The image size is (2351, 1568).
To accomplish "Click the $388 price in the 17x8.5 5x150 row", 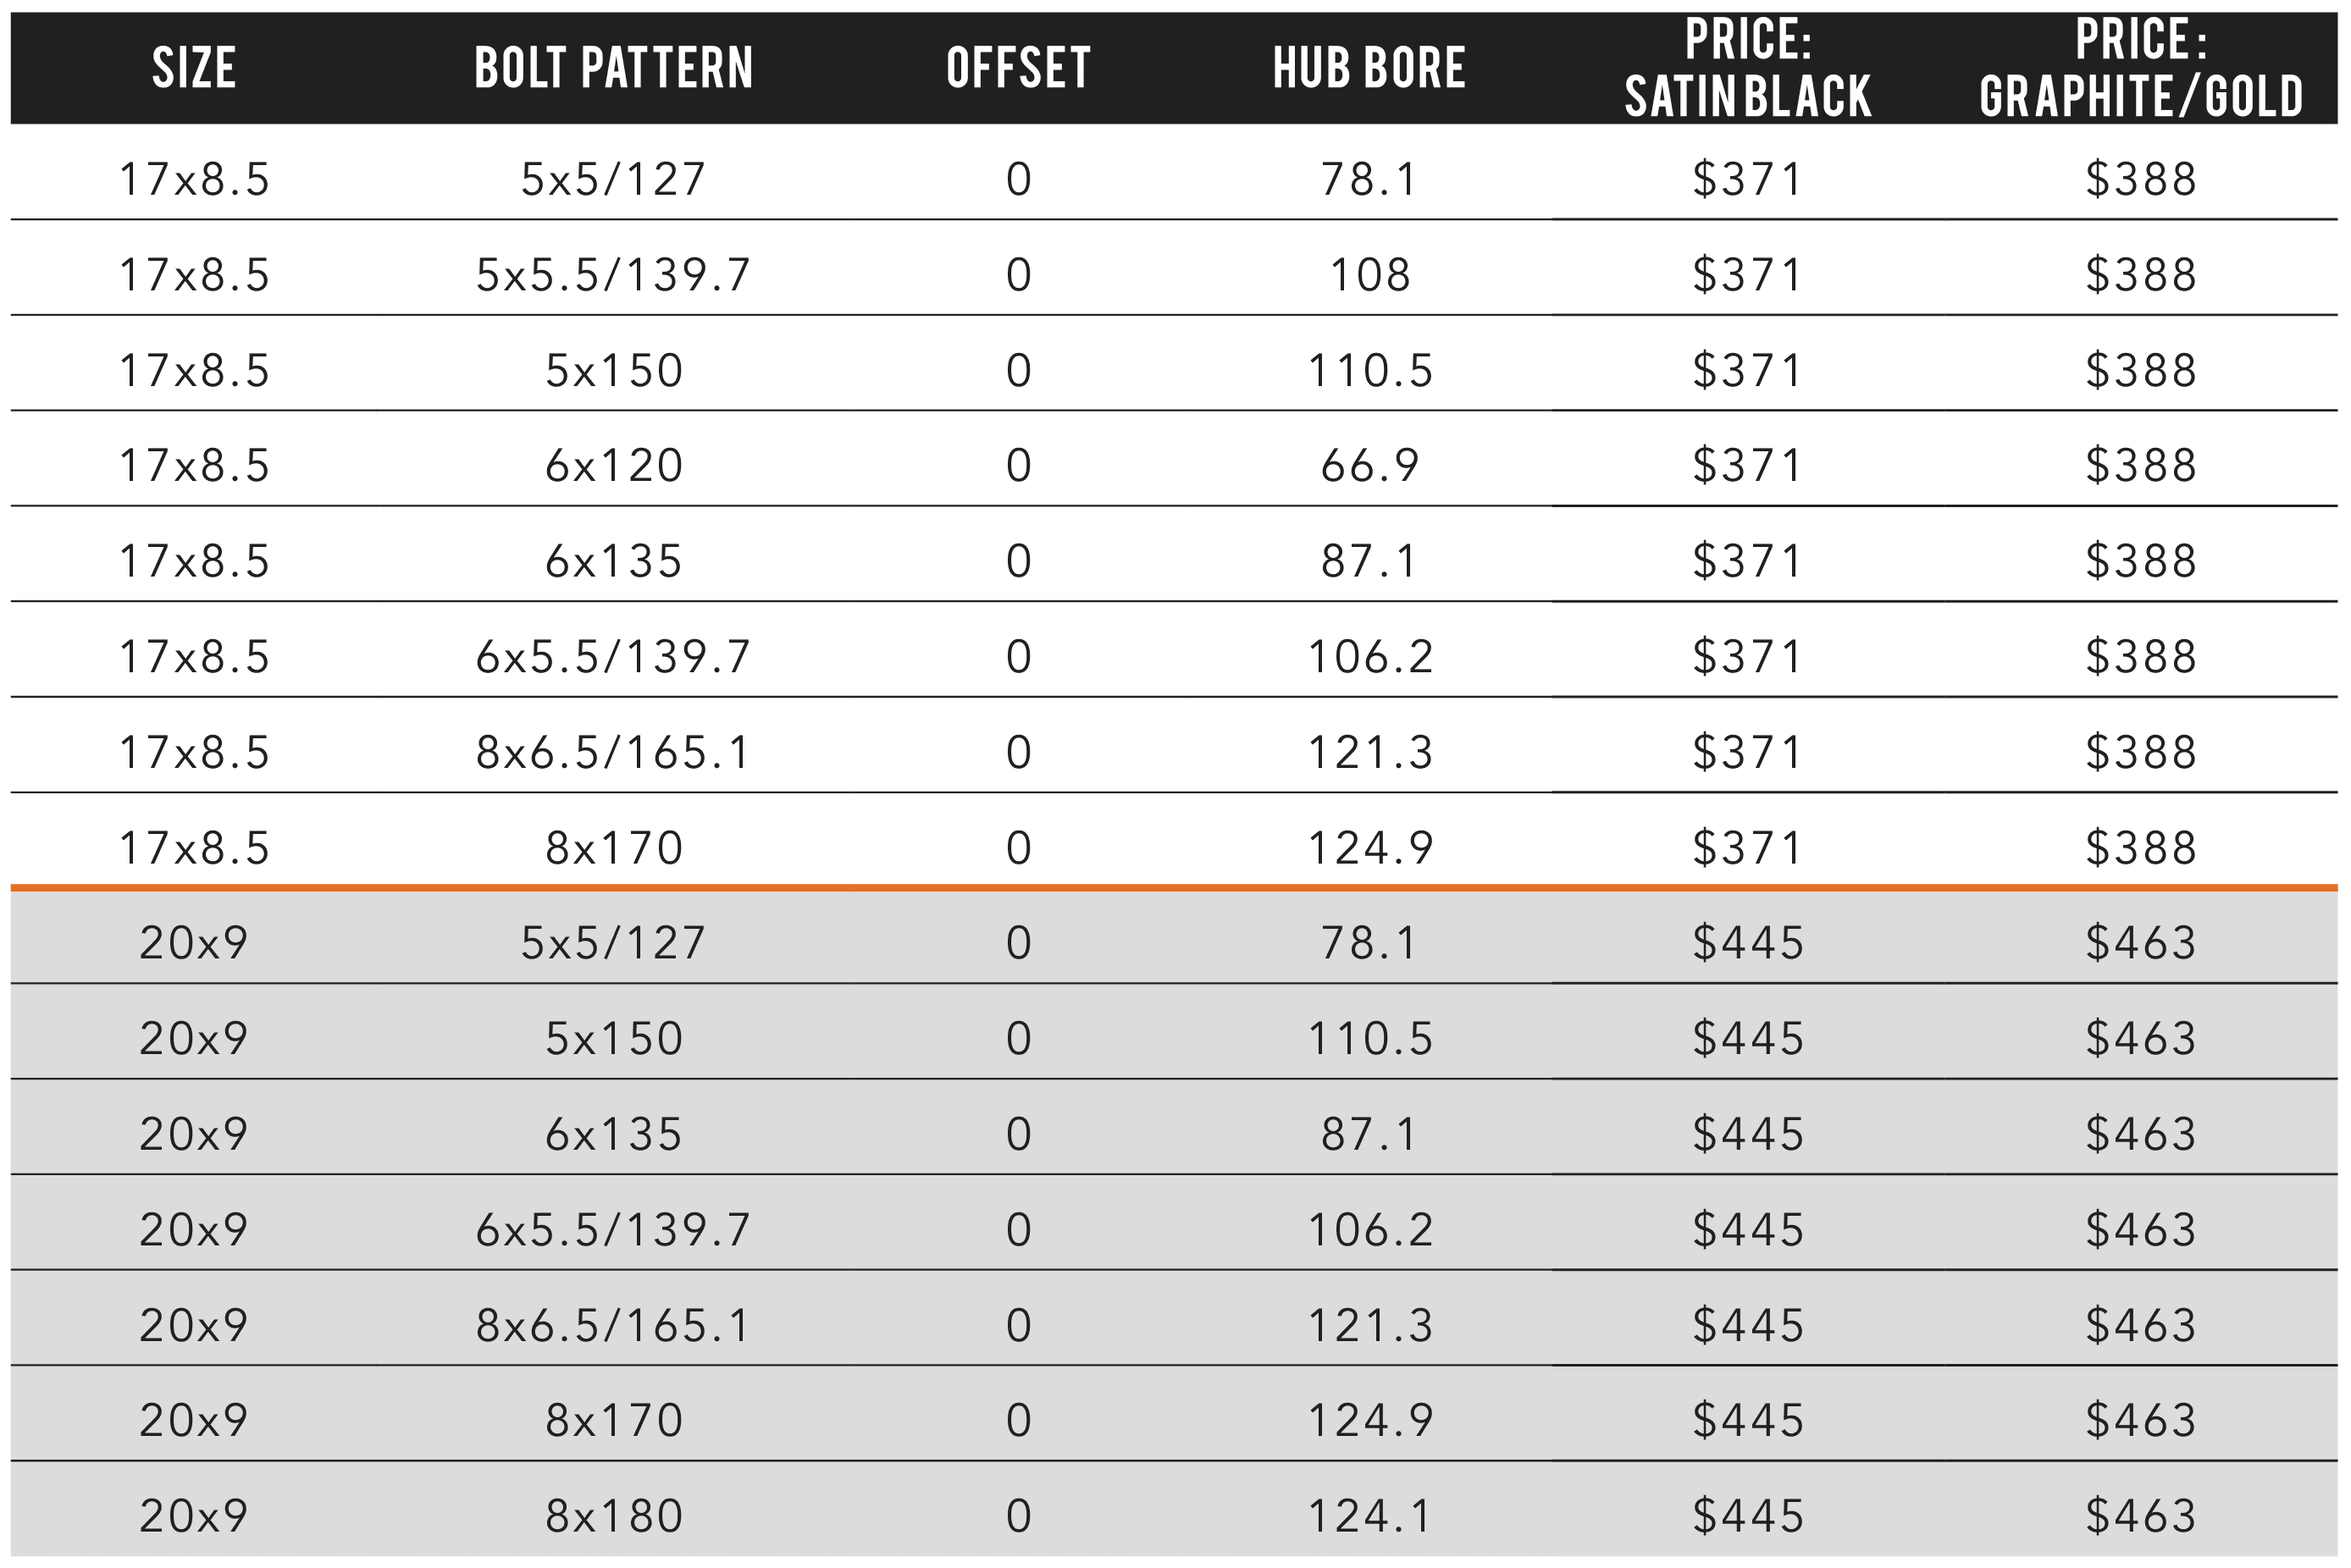I will [2141, 371].
